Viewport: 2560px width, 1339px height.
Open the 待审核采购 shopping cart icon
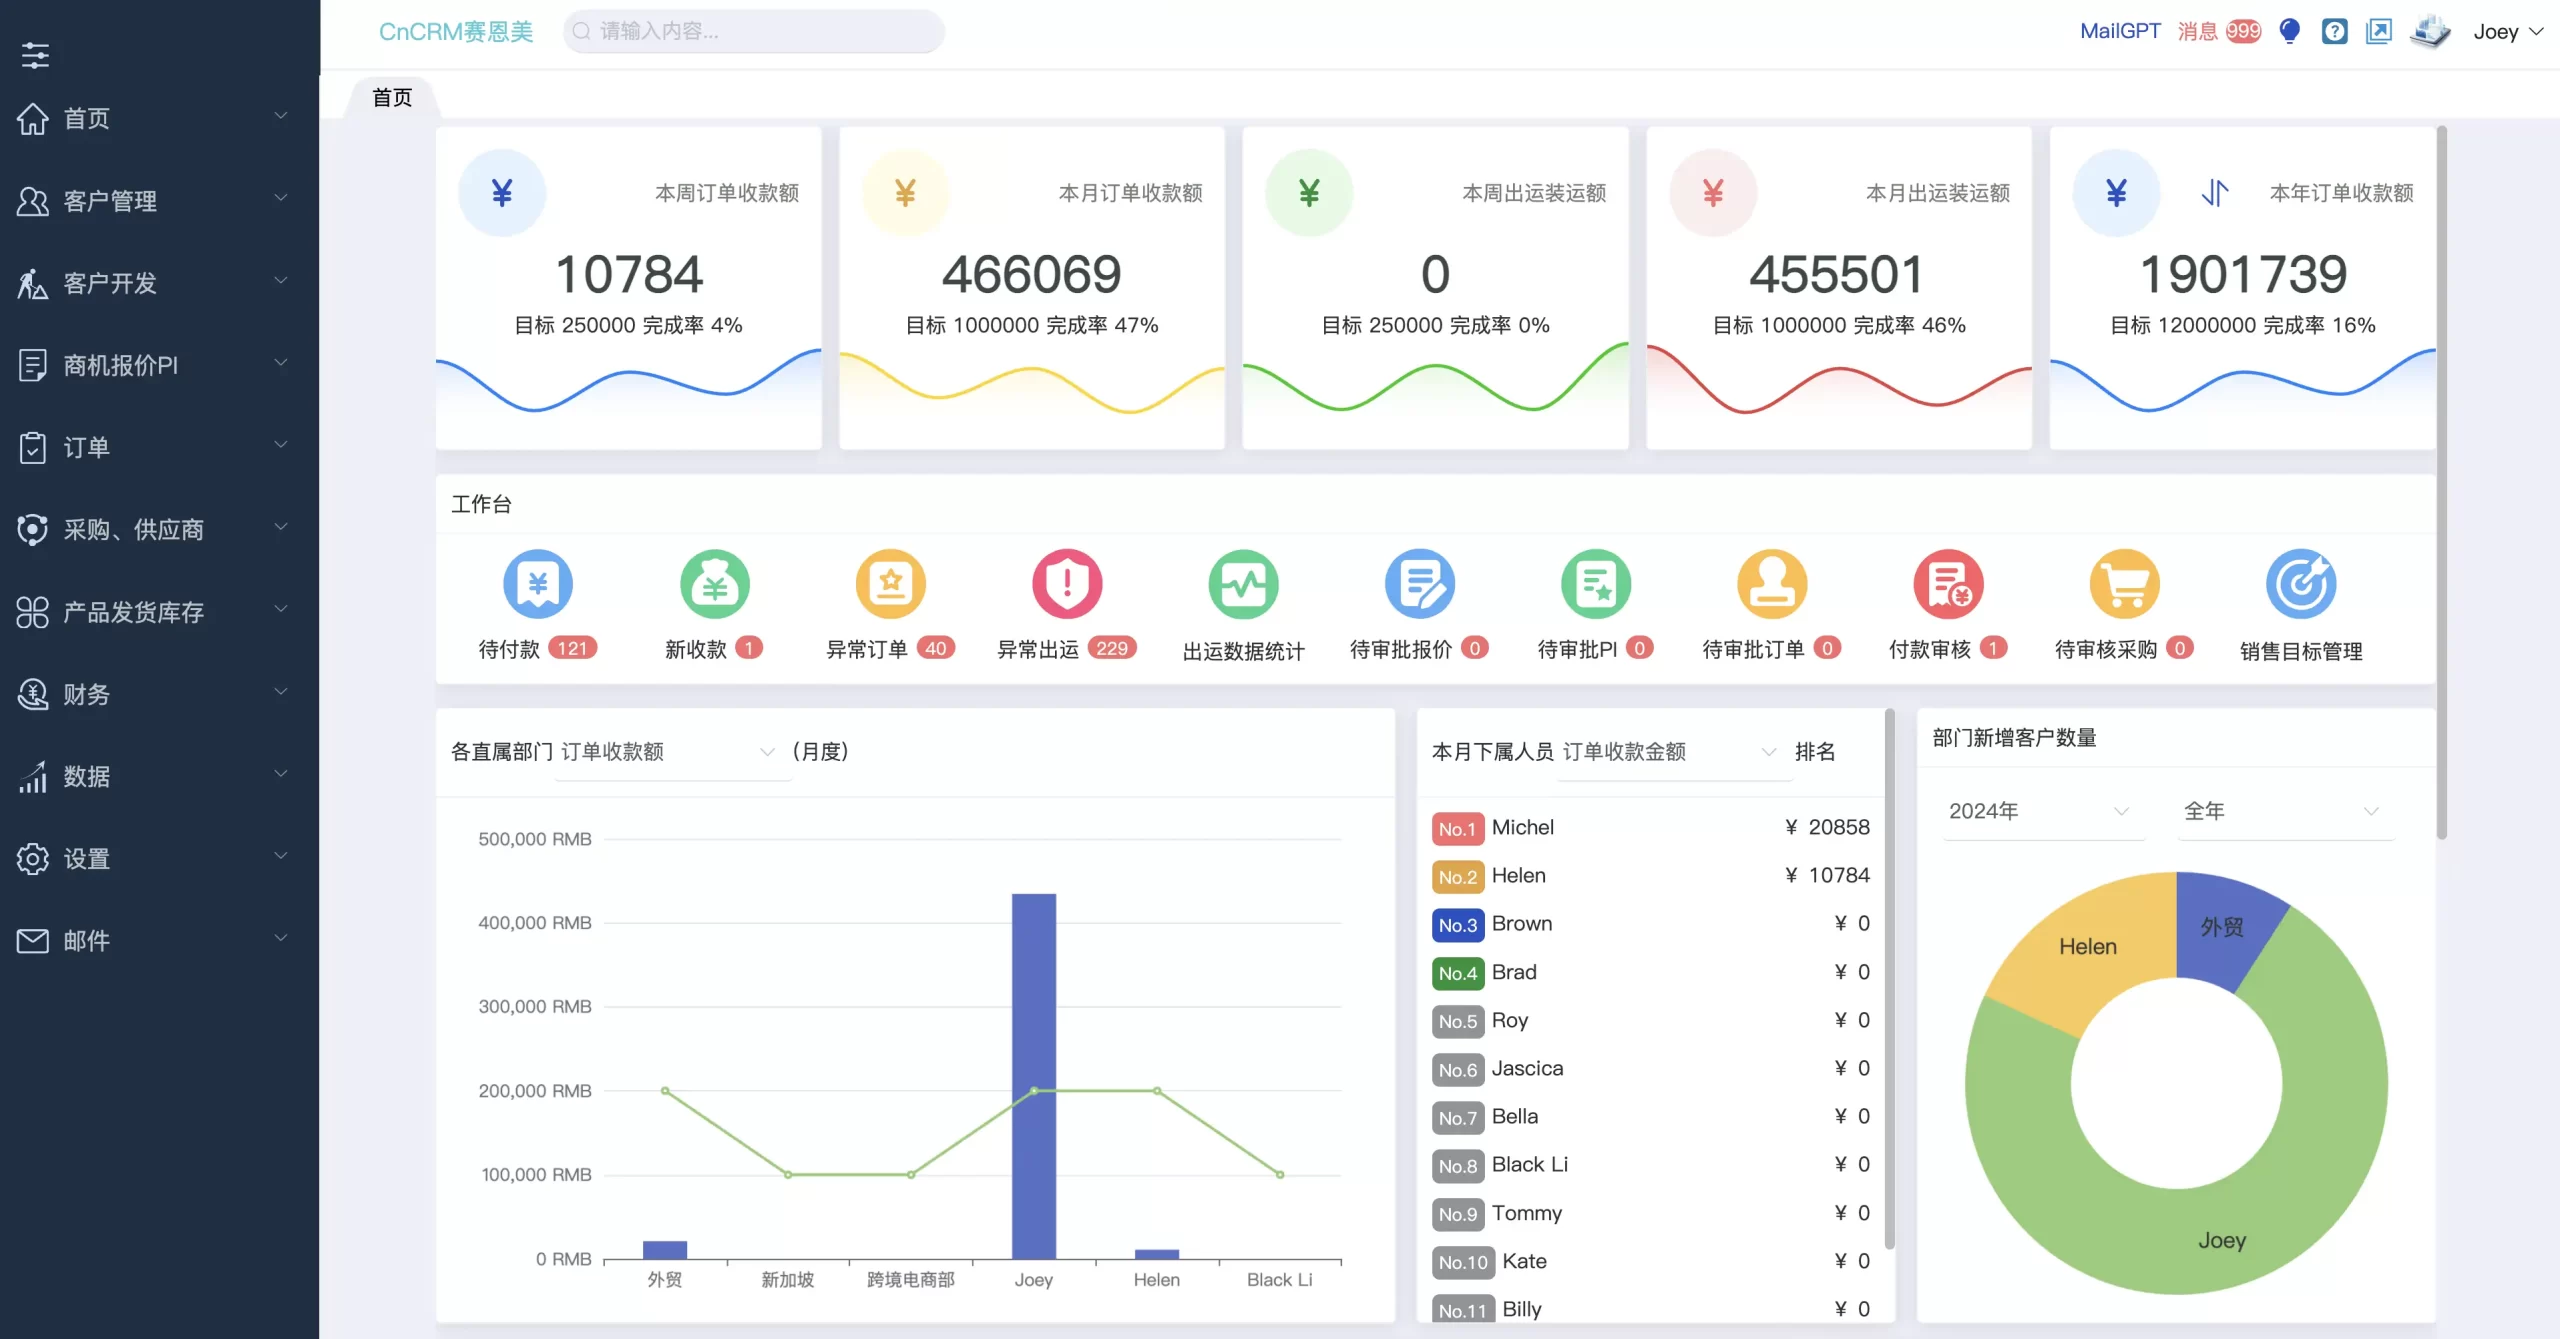(x=2124, y=584)
